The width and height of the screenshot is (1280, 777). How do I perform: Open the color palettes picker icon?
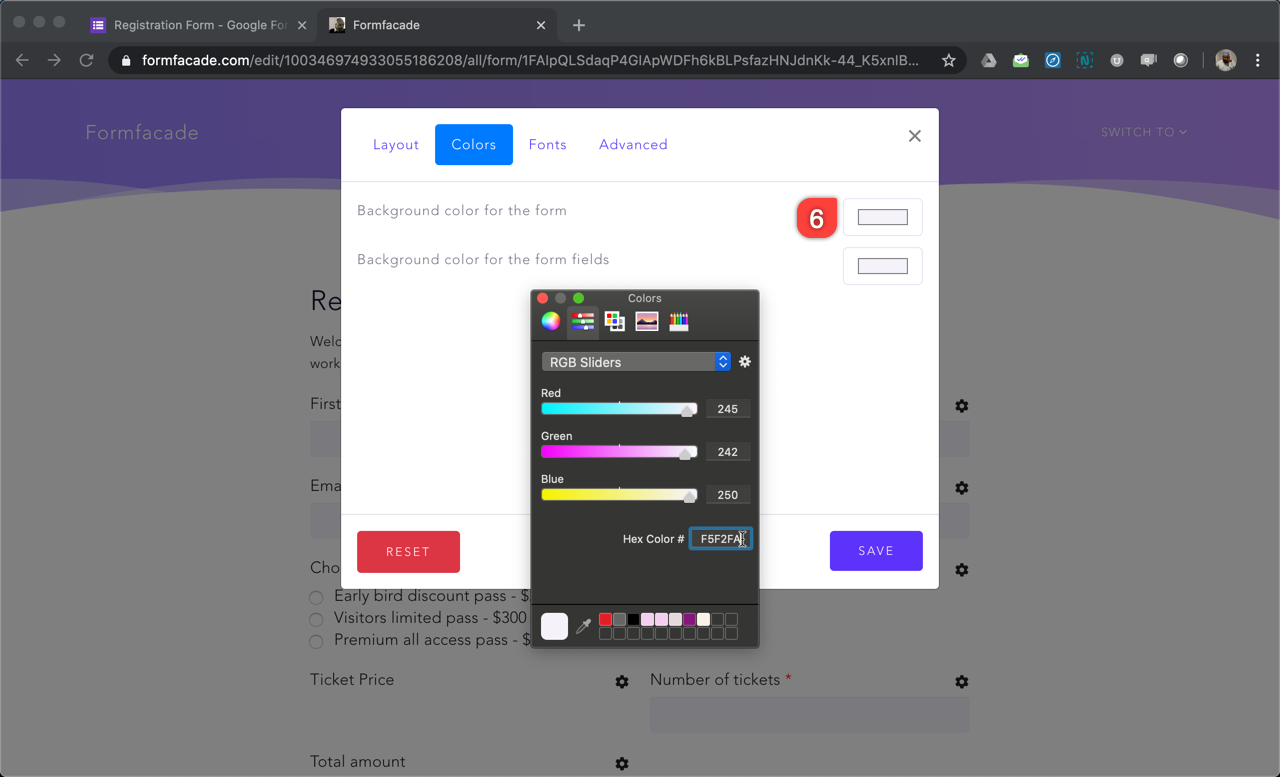(x=615, y=321)
